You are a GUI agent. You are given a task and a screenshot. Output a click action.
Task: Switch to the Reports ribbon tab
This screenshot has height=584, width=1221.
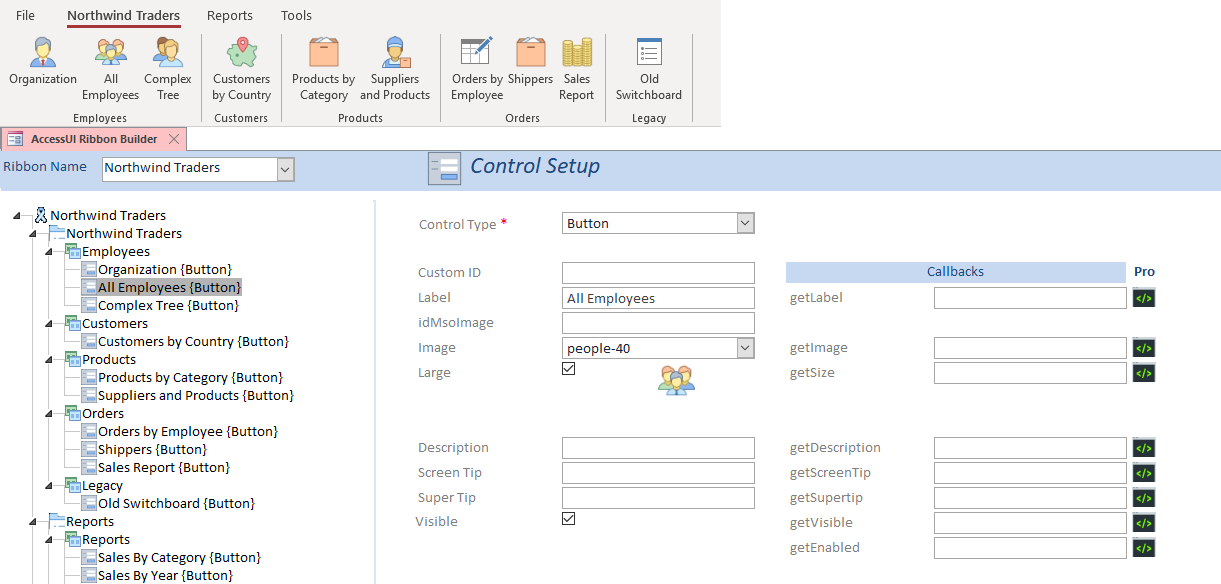[230, 15]
